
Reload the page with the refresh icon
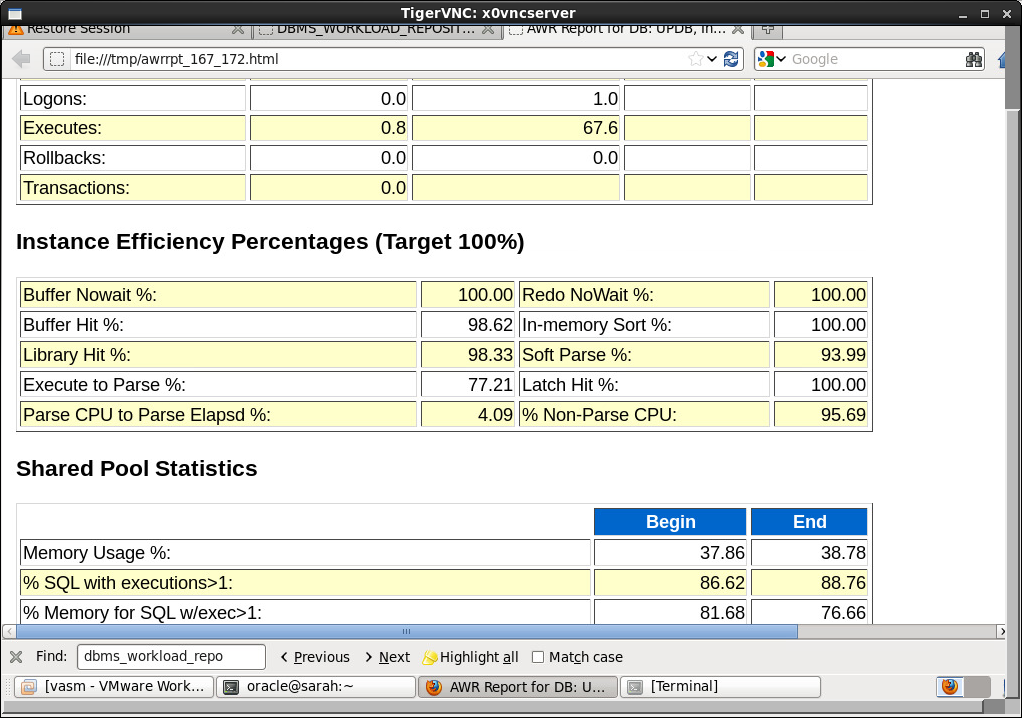click(x=732, y=59)
